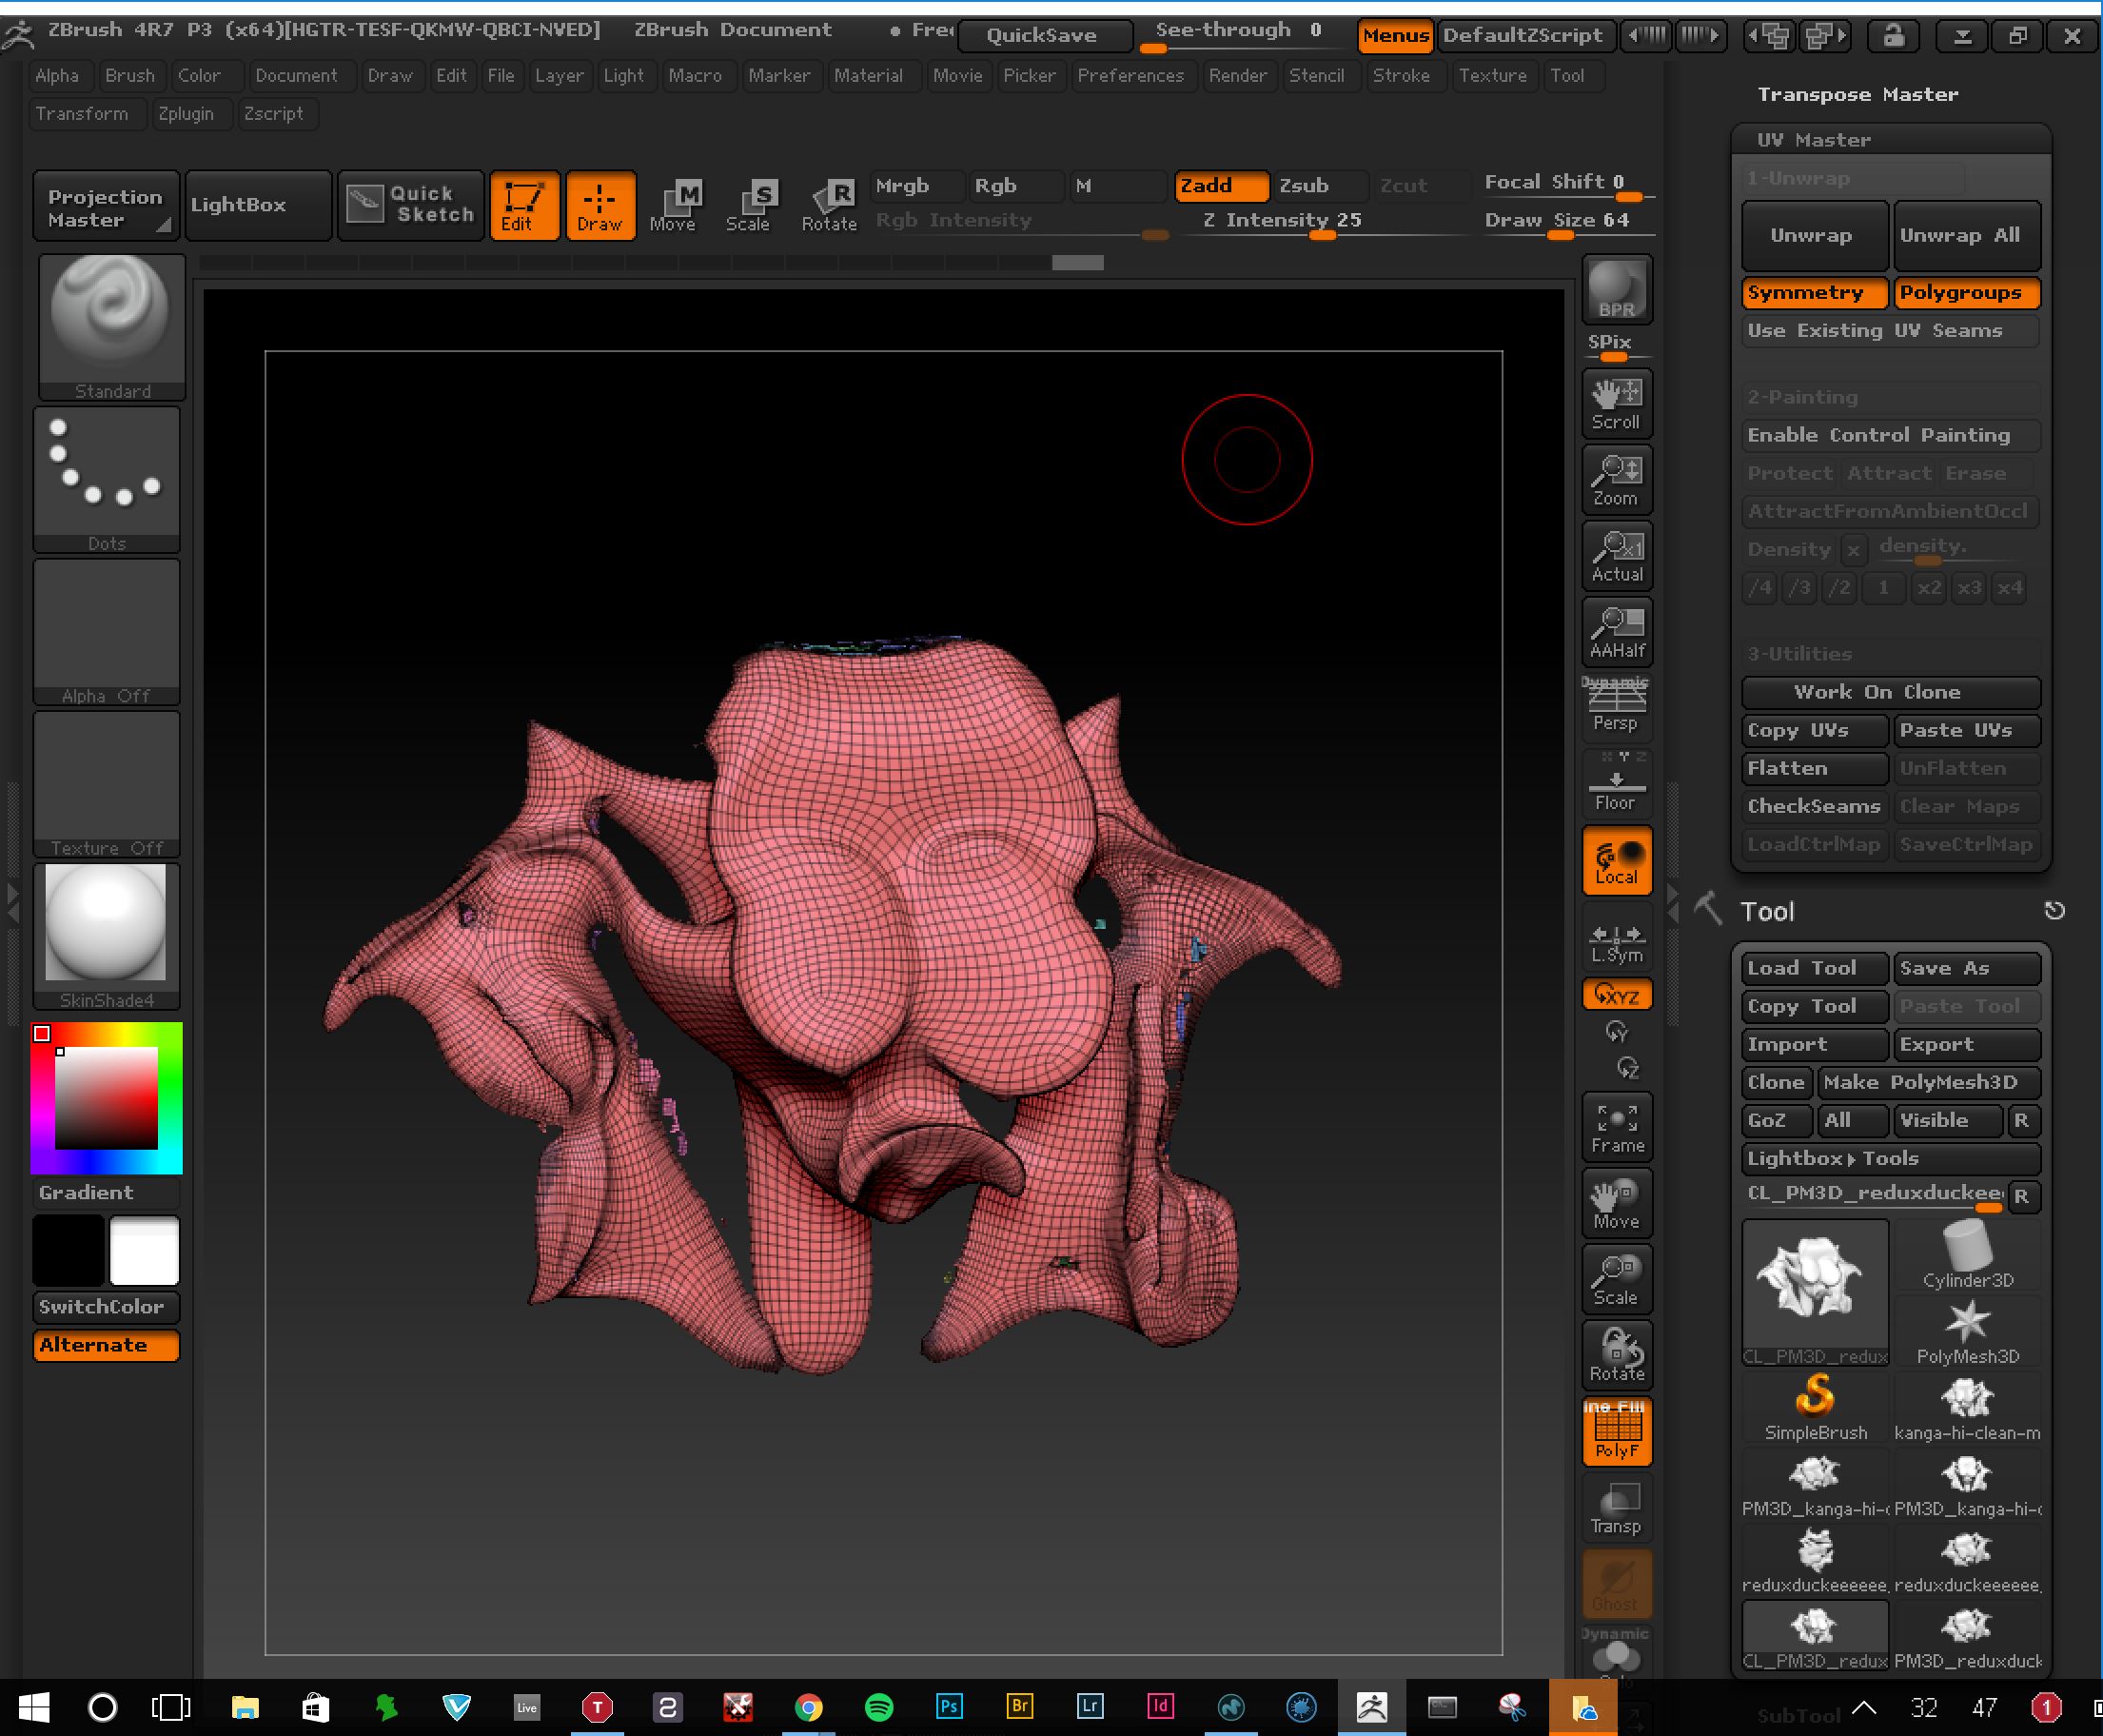Toggle Transp transparency mode
This screenshot has height=1736, width=2103.
click(1616, 1508)
